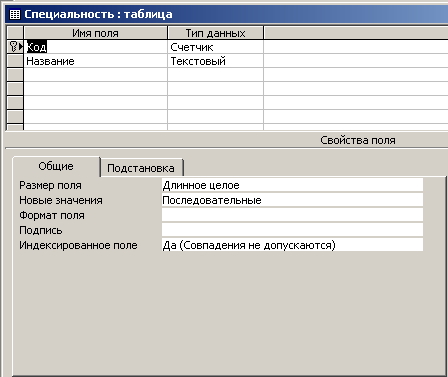448x377 pixels.
Task: Select the row selector for Название
Action: click(x=15, y=61)
